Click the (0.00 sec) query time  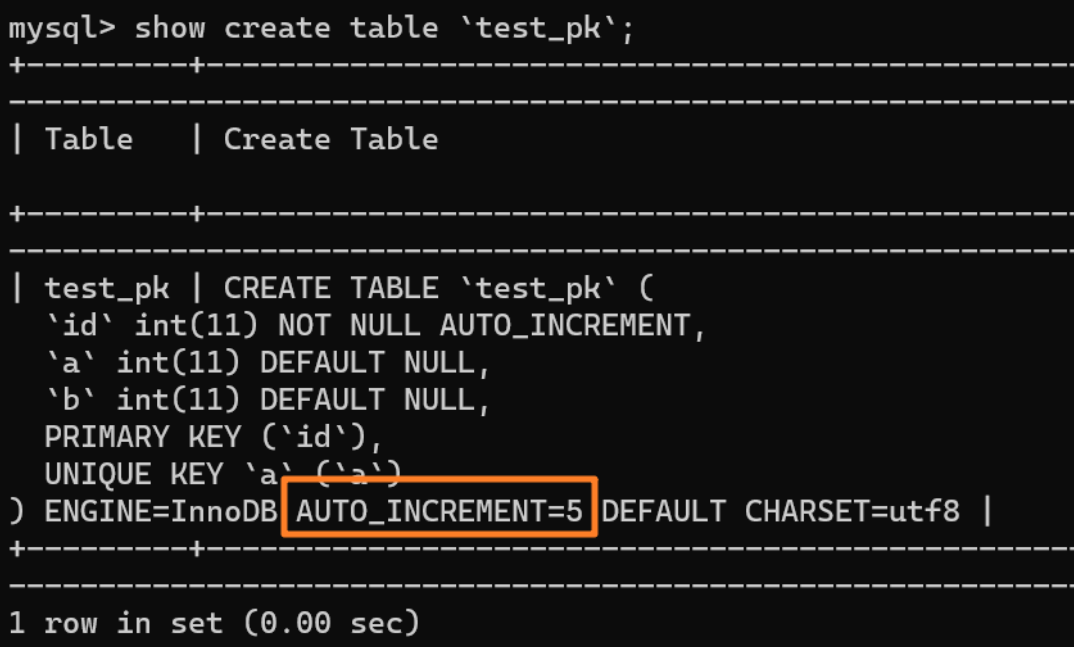coord(330,623)
